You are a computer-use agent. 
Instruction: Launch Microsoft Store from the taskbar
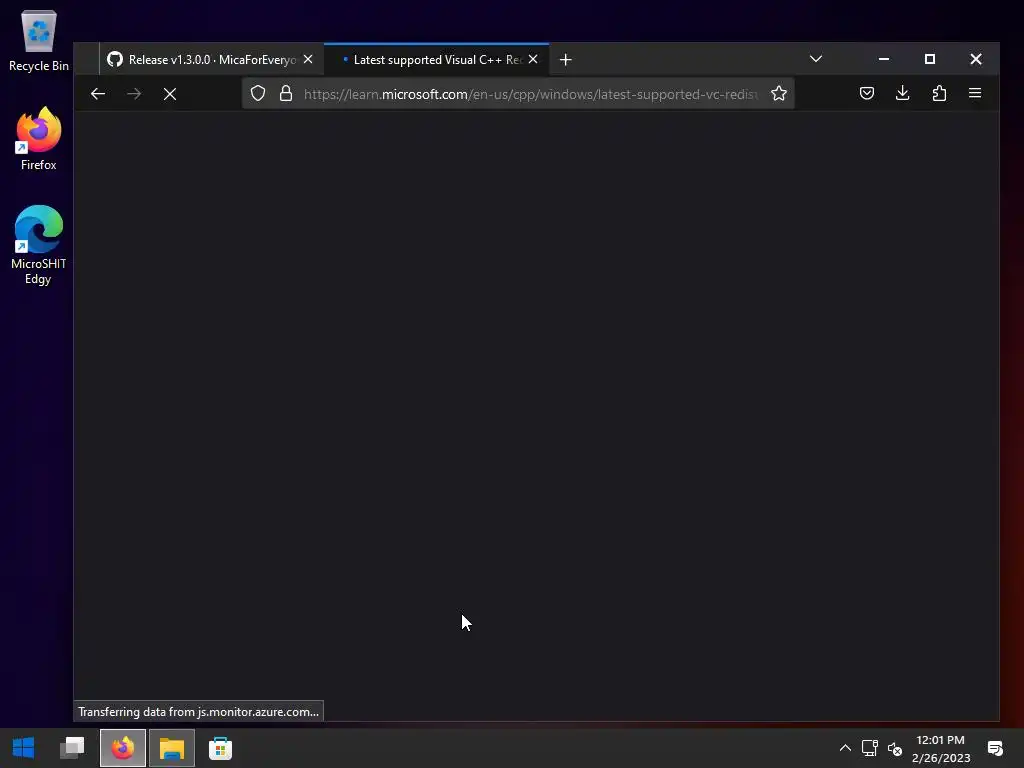point(220,748)
